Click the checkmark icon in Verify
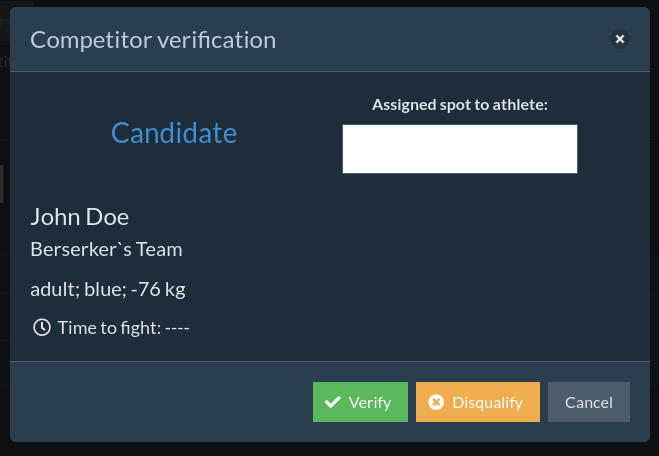The width and height of the screenshot is (659, 456). click(x=333, y=402)
